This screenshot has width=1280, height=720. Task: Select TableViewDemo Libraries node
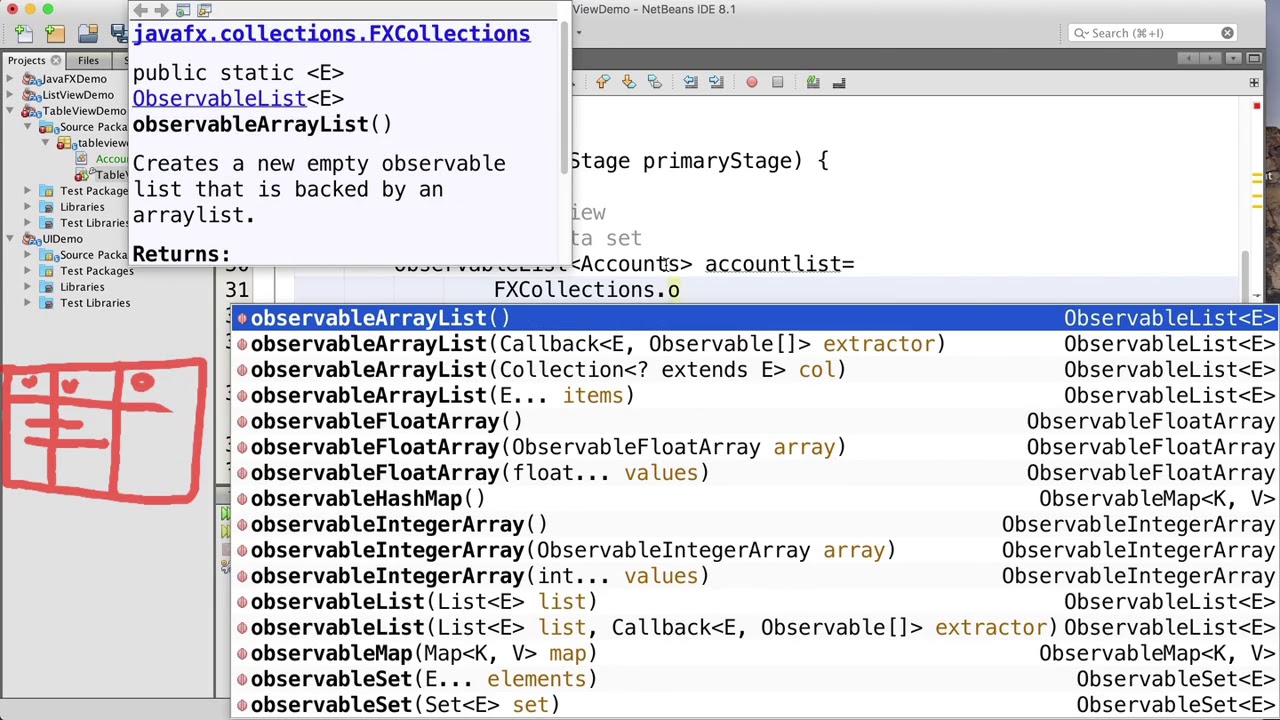point(82,207)
